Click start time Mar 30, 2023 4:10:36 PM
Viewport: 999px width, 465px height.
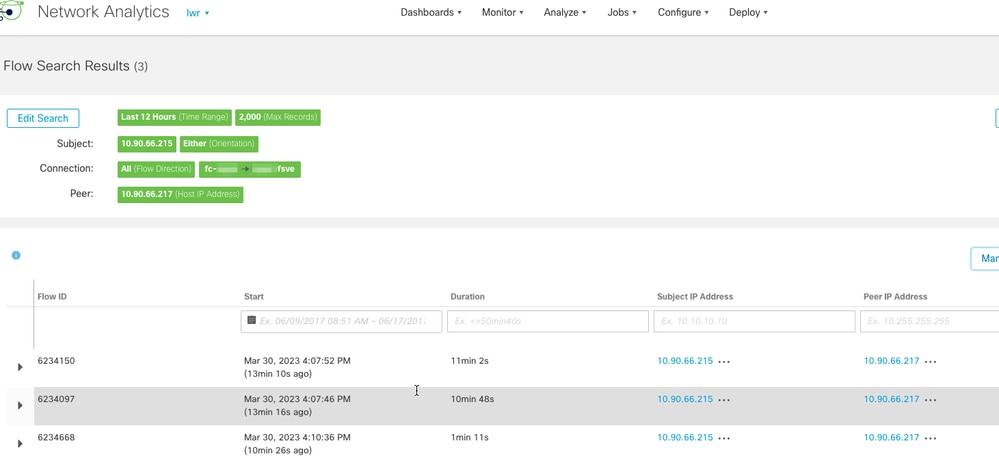(297, 438)
